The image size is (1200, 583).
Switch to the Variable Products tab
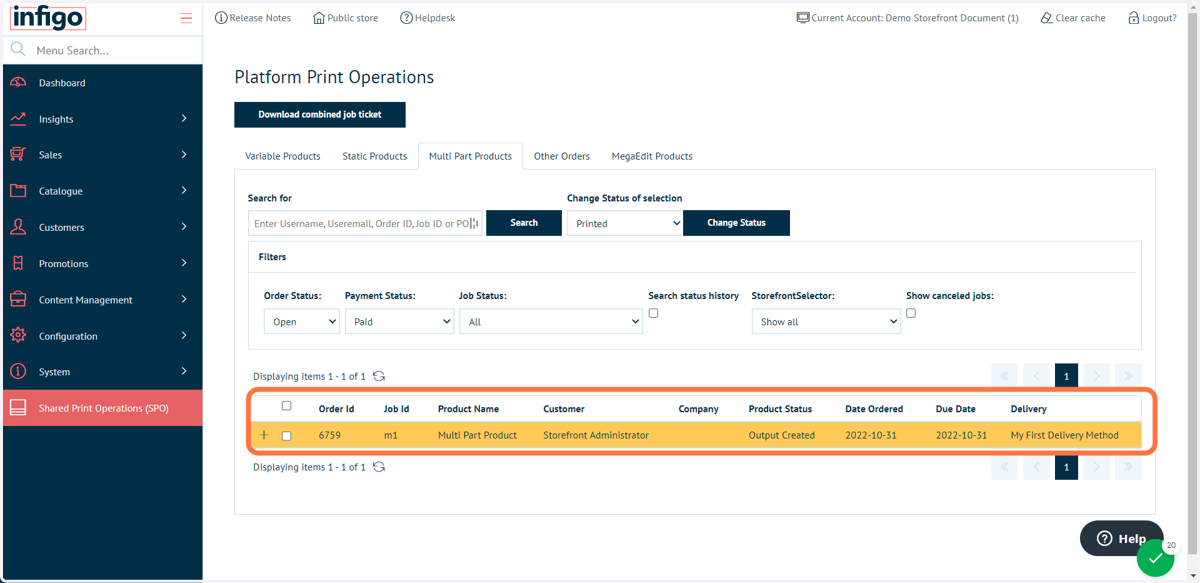(283, 156)
